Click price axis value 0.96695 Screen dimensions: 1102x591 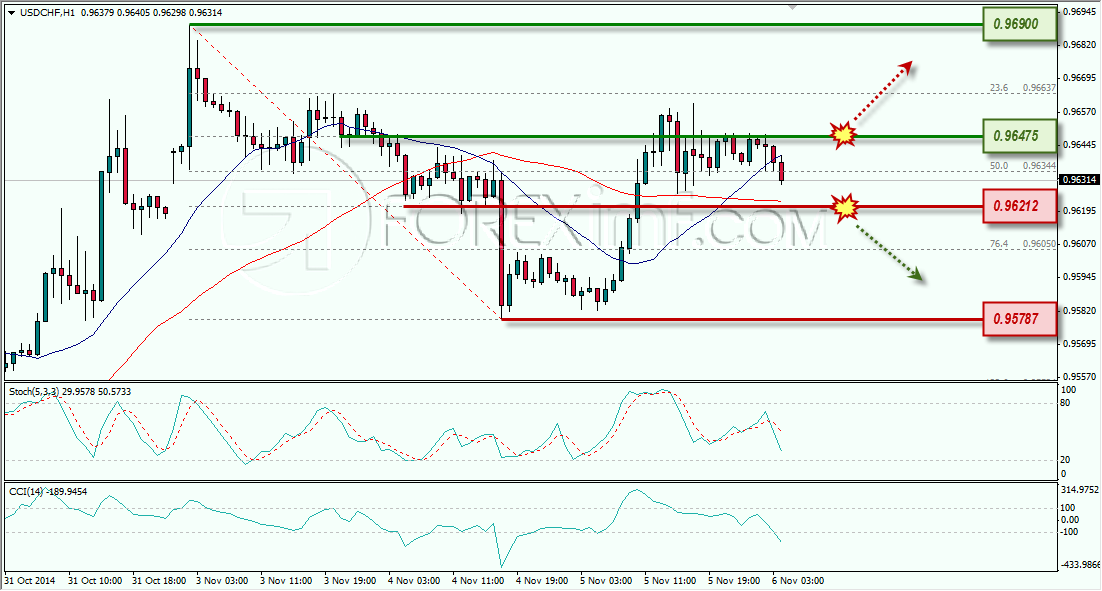(1080, 78)
